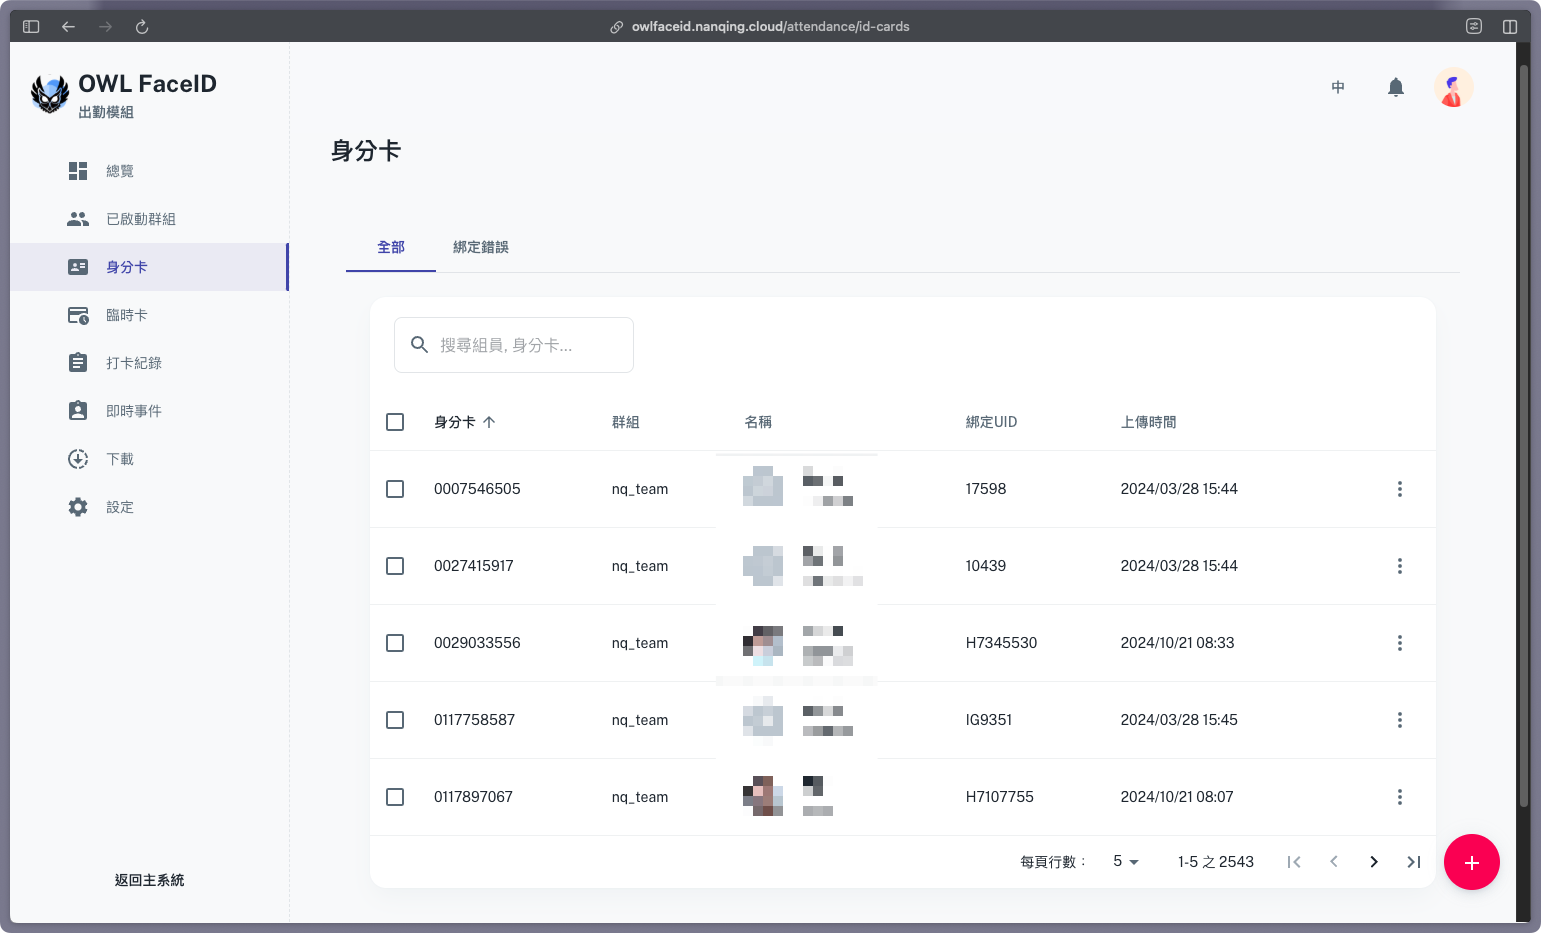Click the notification bell icon
This screenshot has width=1541, height=933.
coord(1395,88)
